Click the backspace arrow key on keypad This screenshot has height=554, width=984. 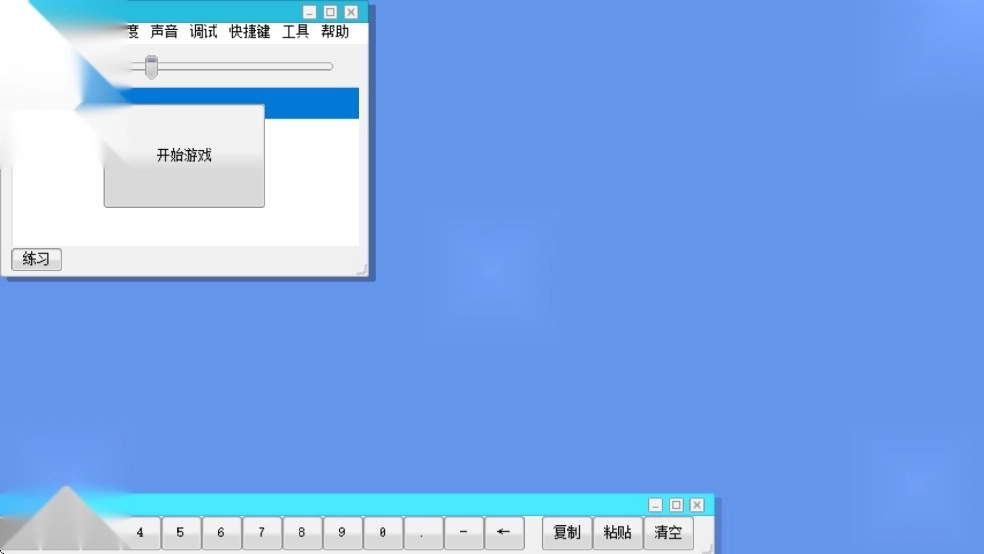[x=504, y=533]
